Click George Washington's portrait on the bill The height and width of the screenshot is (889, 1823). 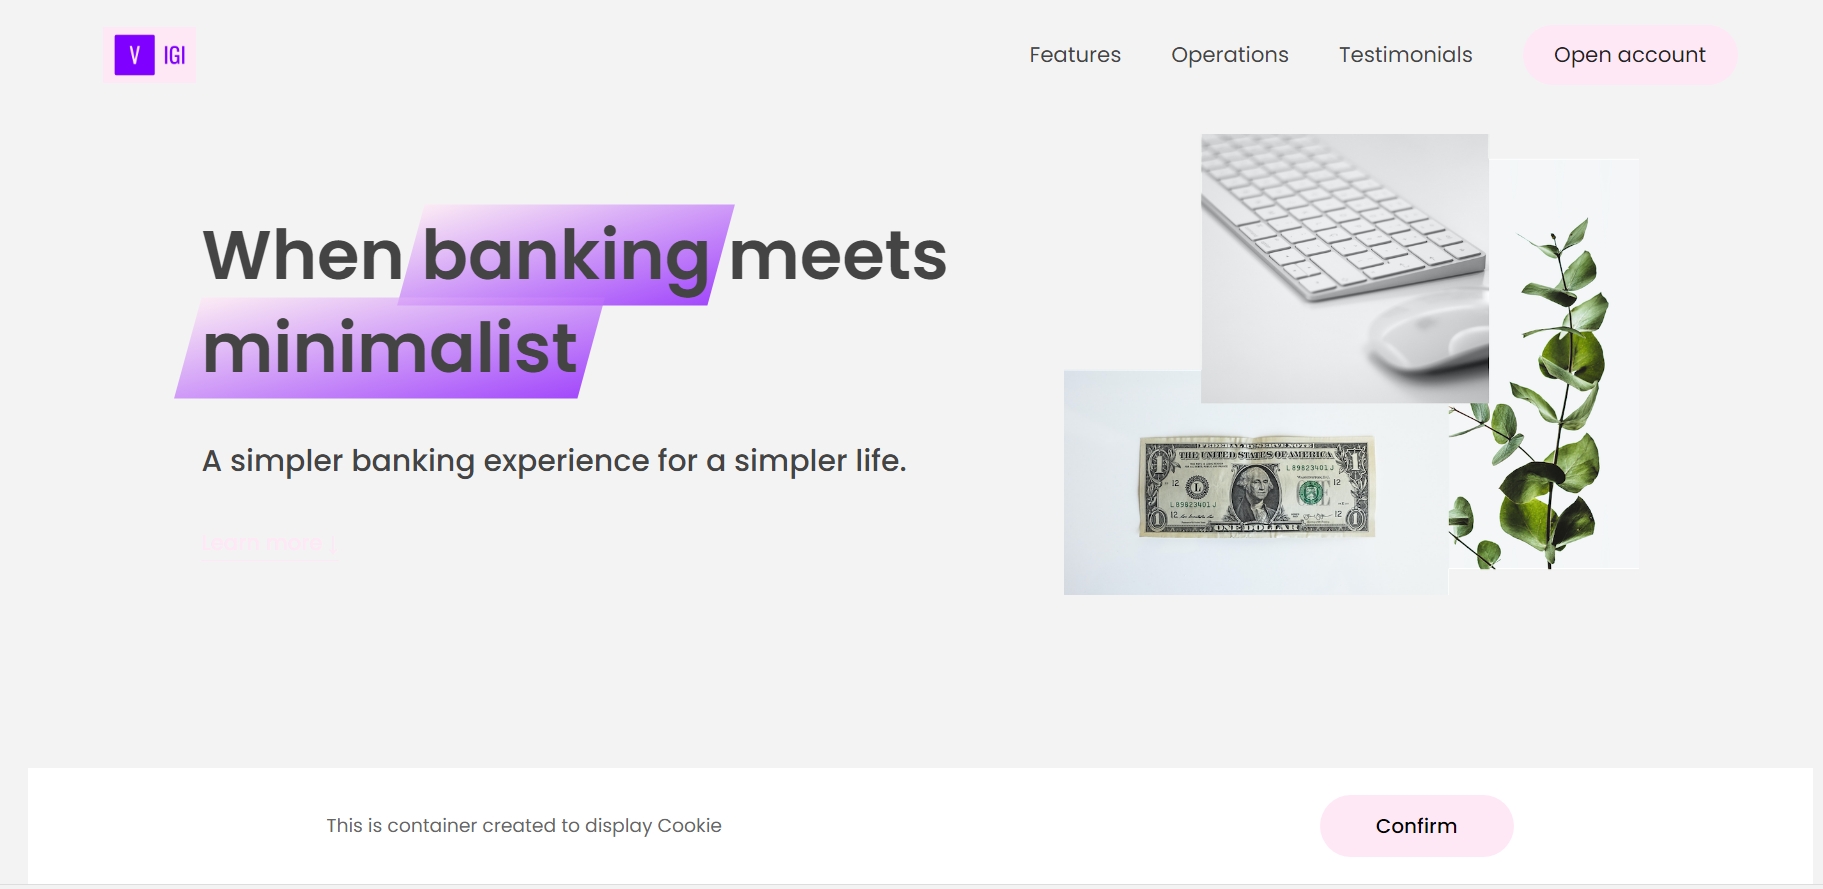1254,492
